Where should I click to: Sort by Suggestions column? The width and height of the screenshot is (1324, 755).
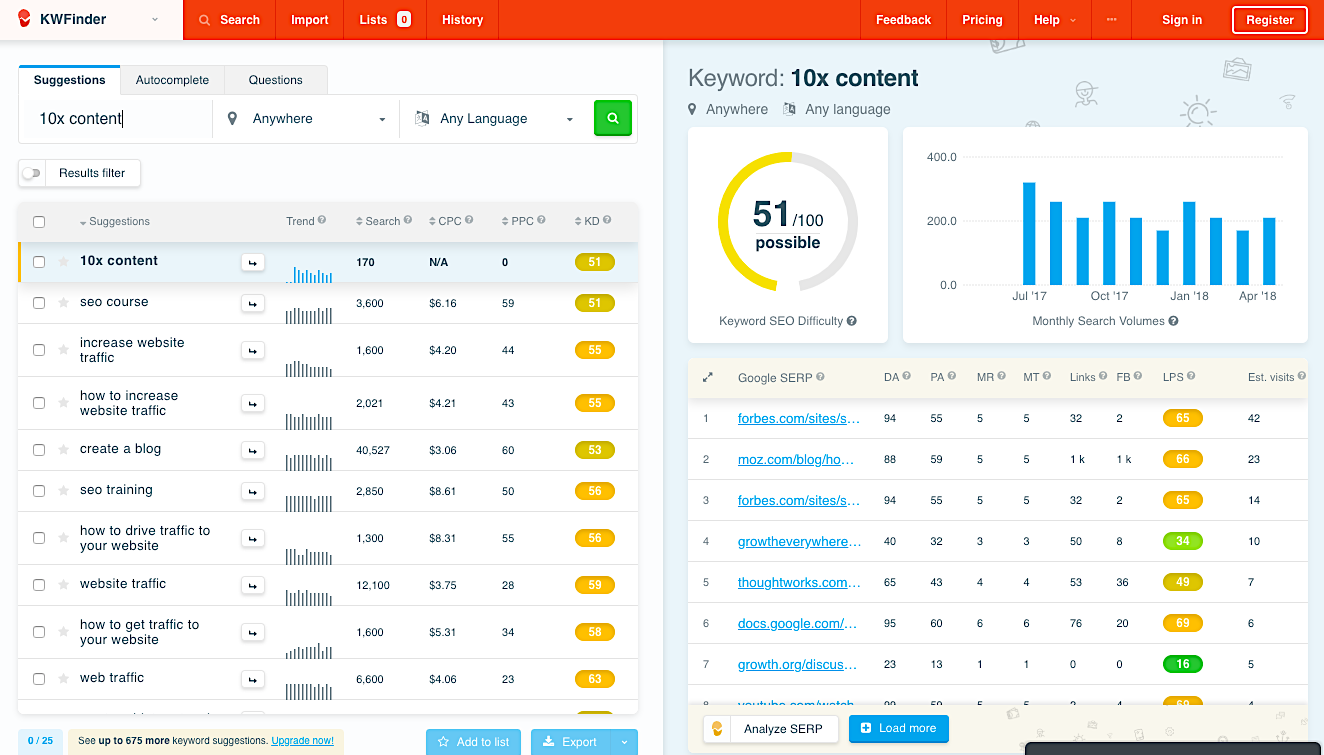tap(114, 221)
